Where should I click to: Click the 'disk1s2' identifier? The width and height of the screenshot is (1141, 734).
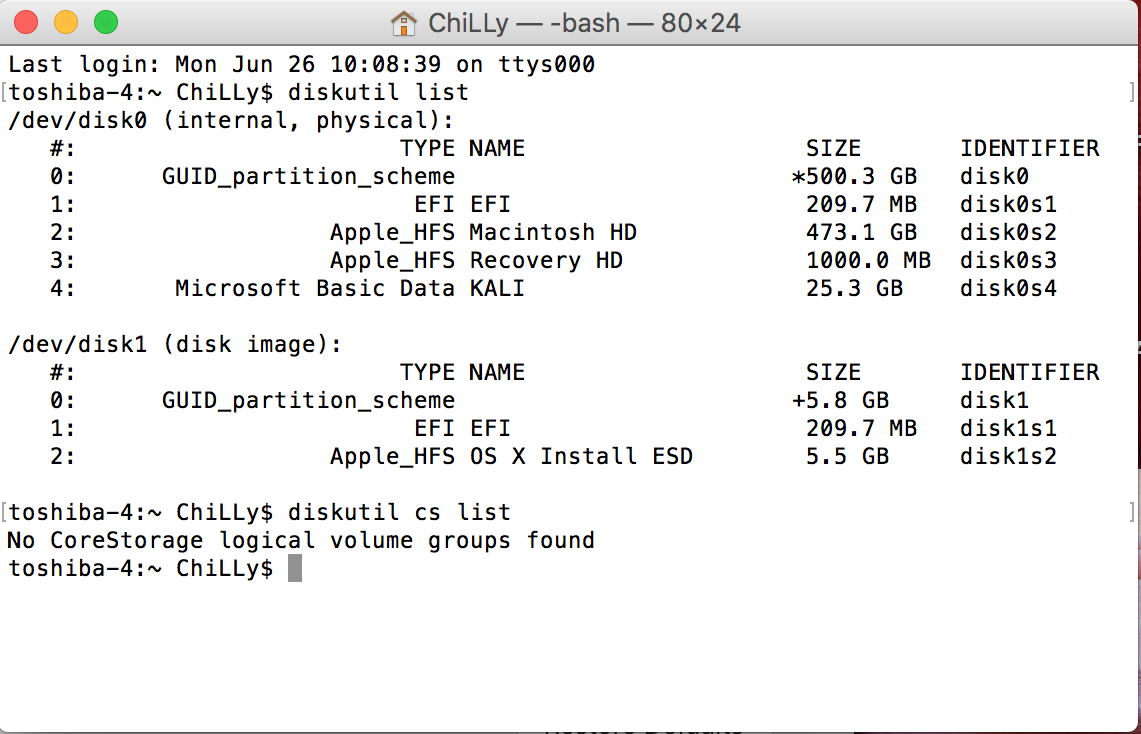pyautogui.click(x=1008, y=456)
